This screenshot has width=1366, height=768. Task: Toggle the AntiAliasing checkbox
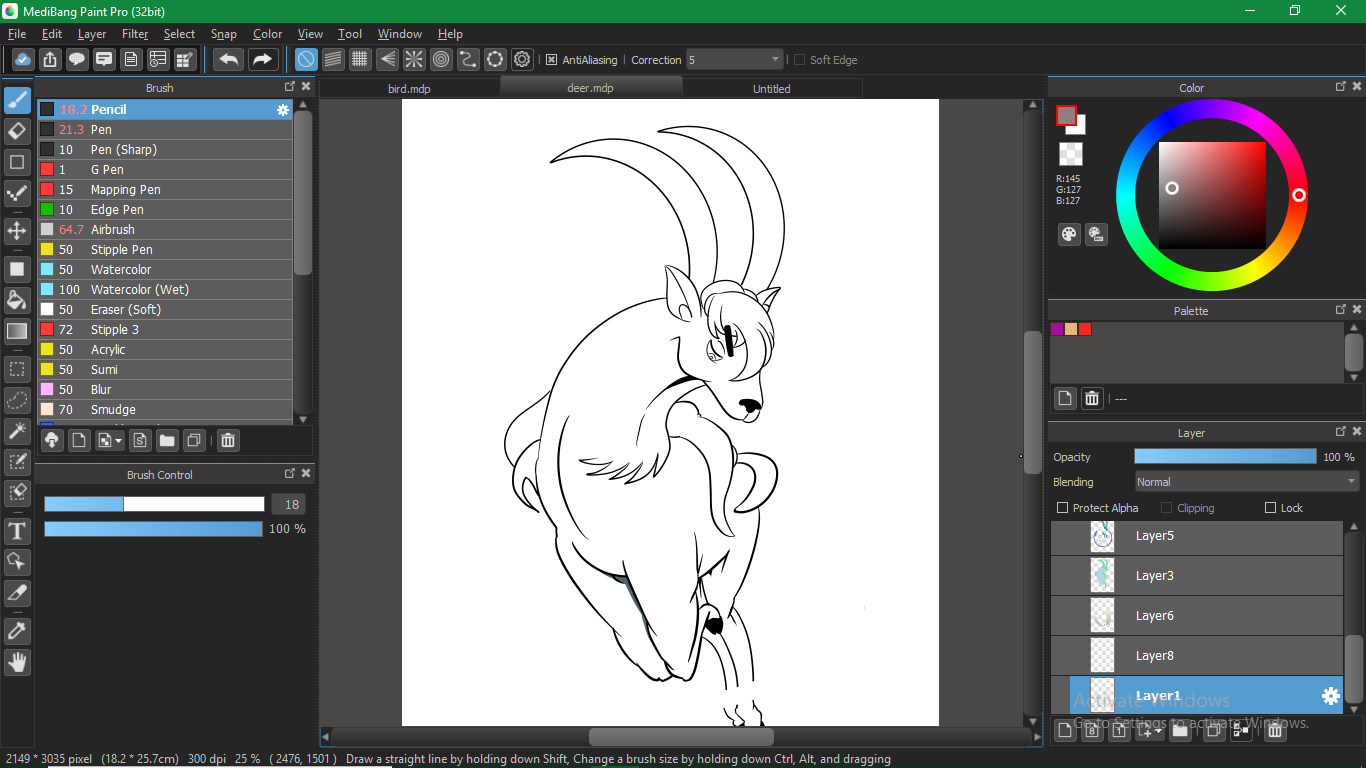551,60
